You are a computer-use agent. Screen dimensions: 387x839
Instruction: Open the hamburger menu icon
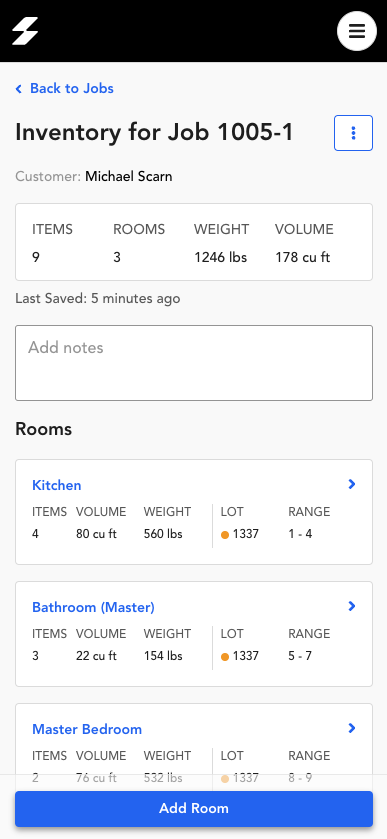357,31
